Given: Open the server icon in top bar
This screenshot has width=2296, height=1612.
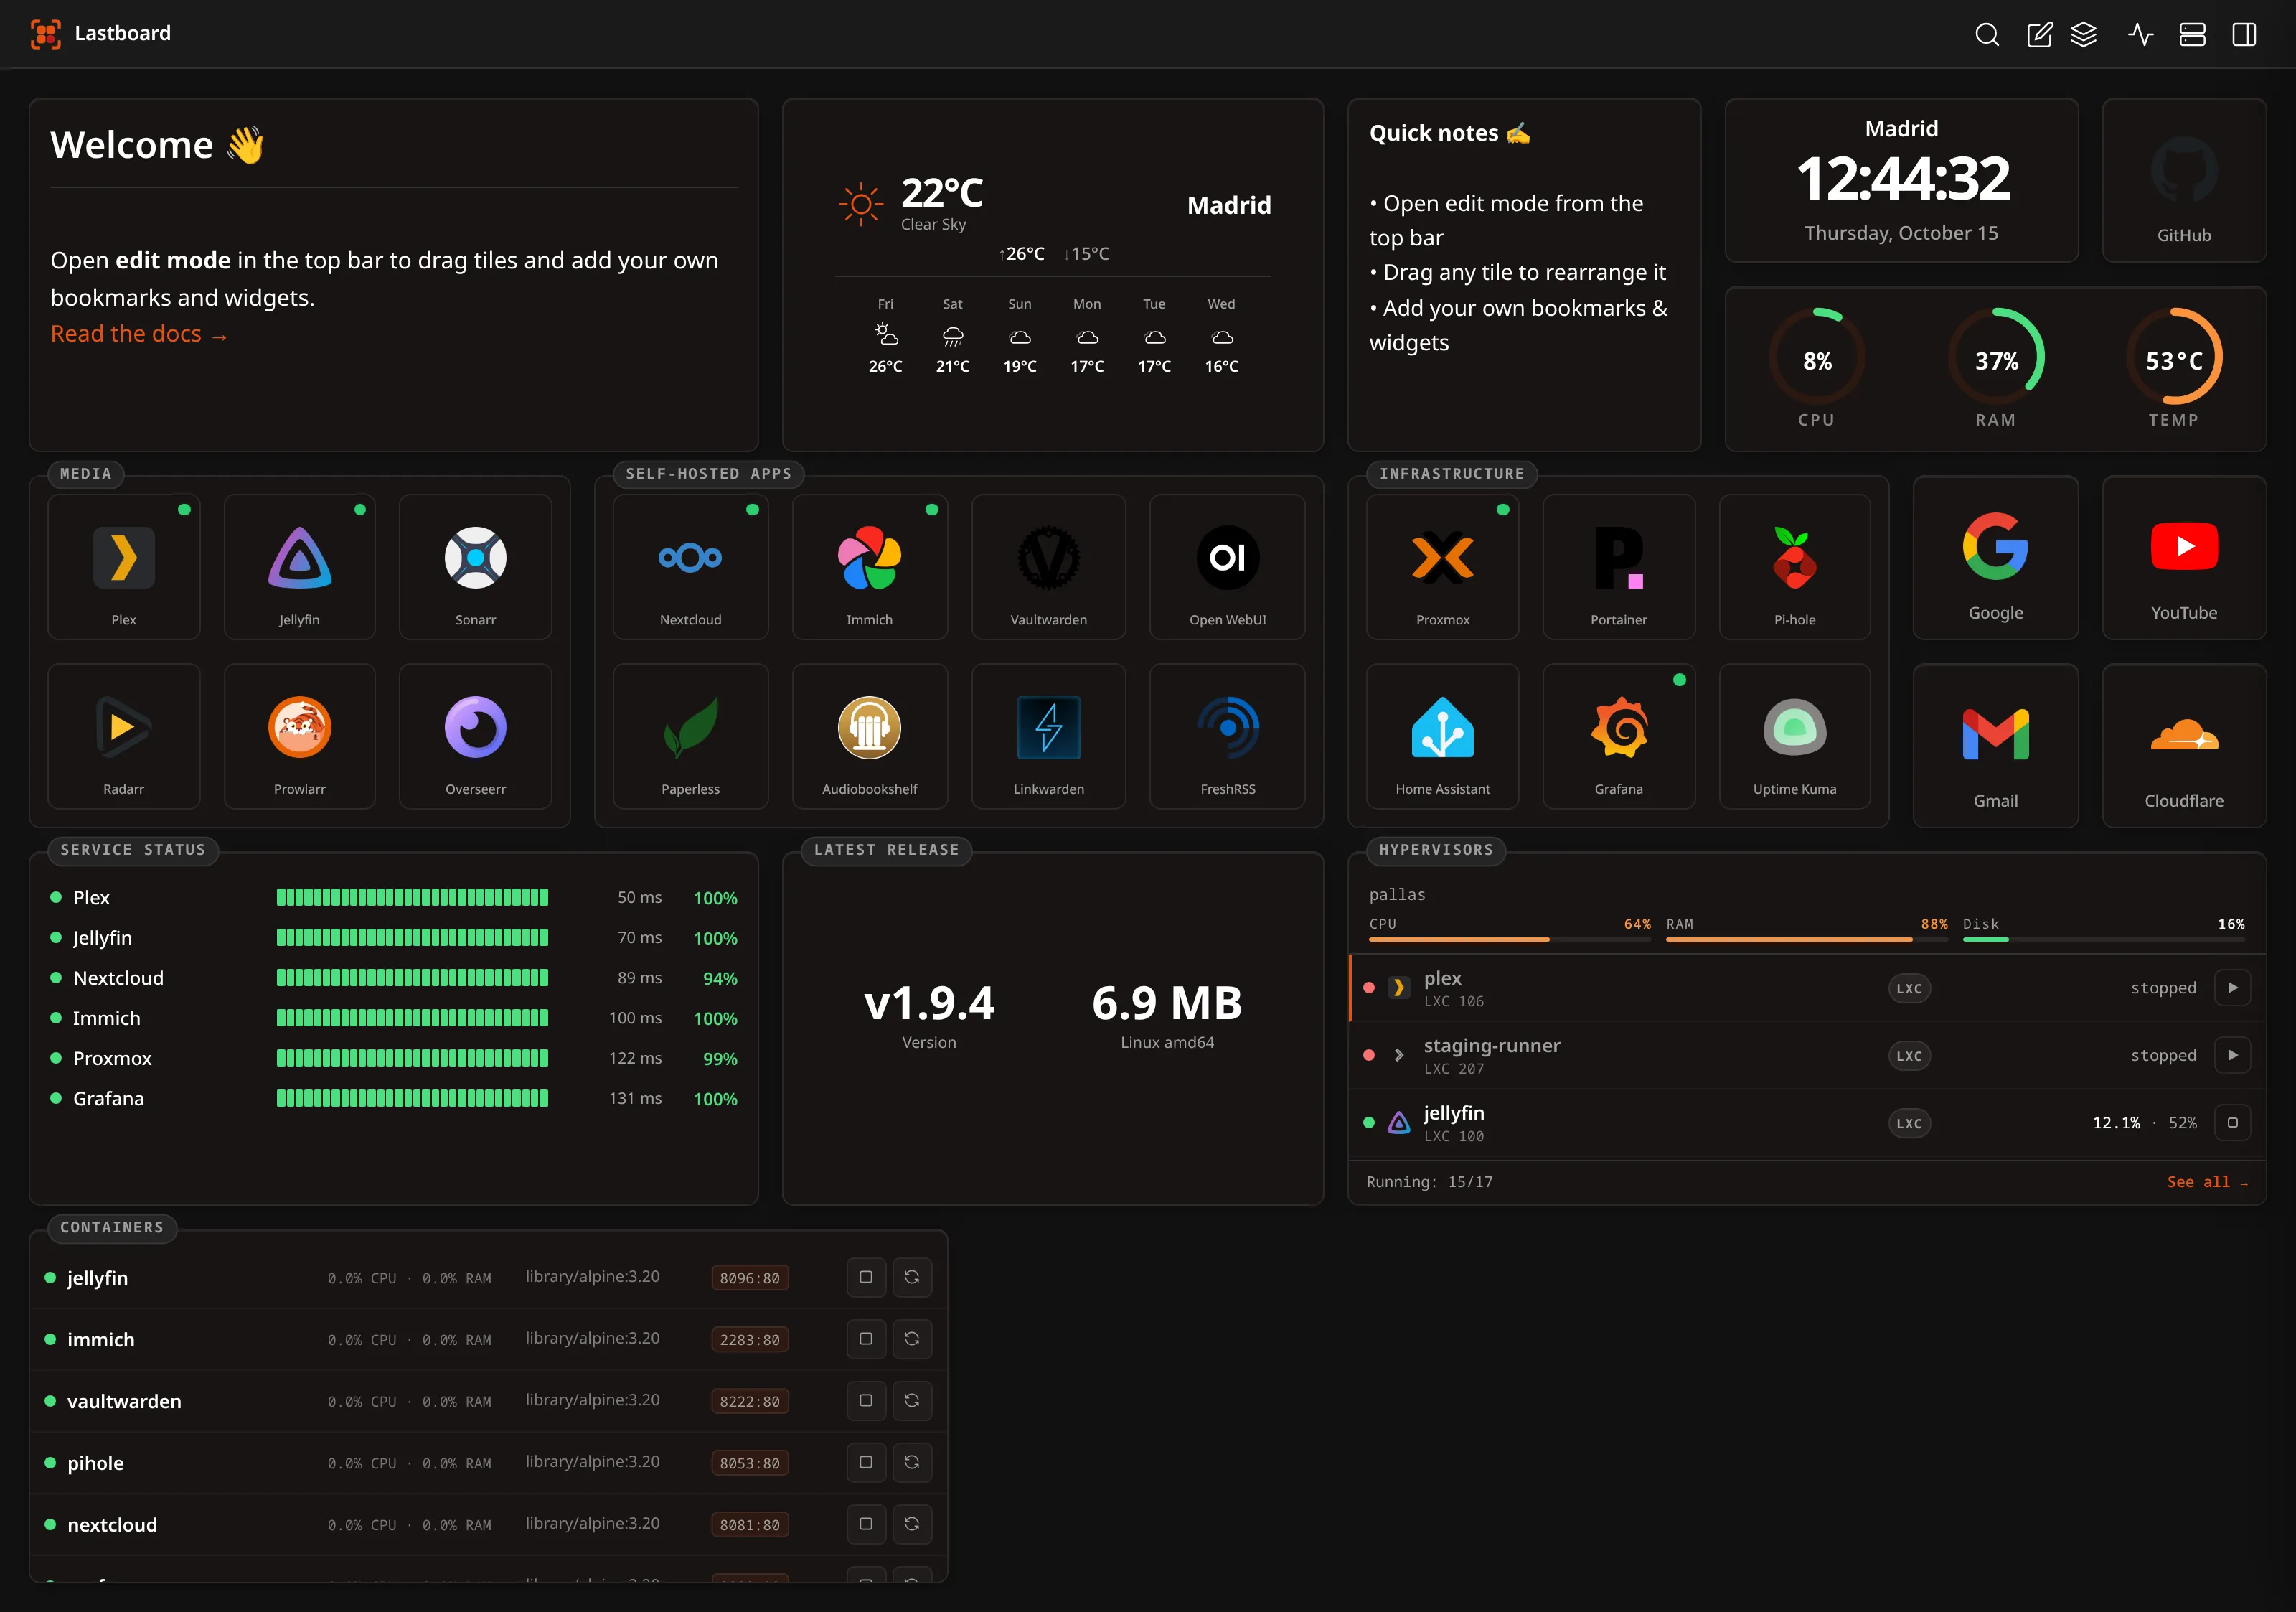Looking at the screenshot, I should [2192, 35].
